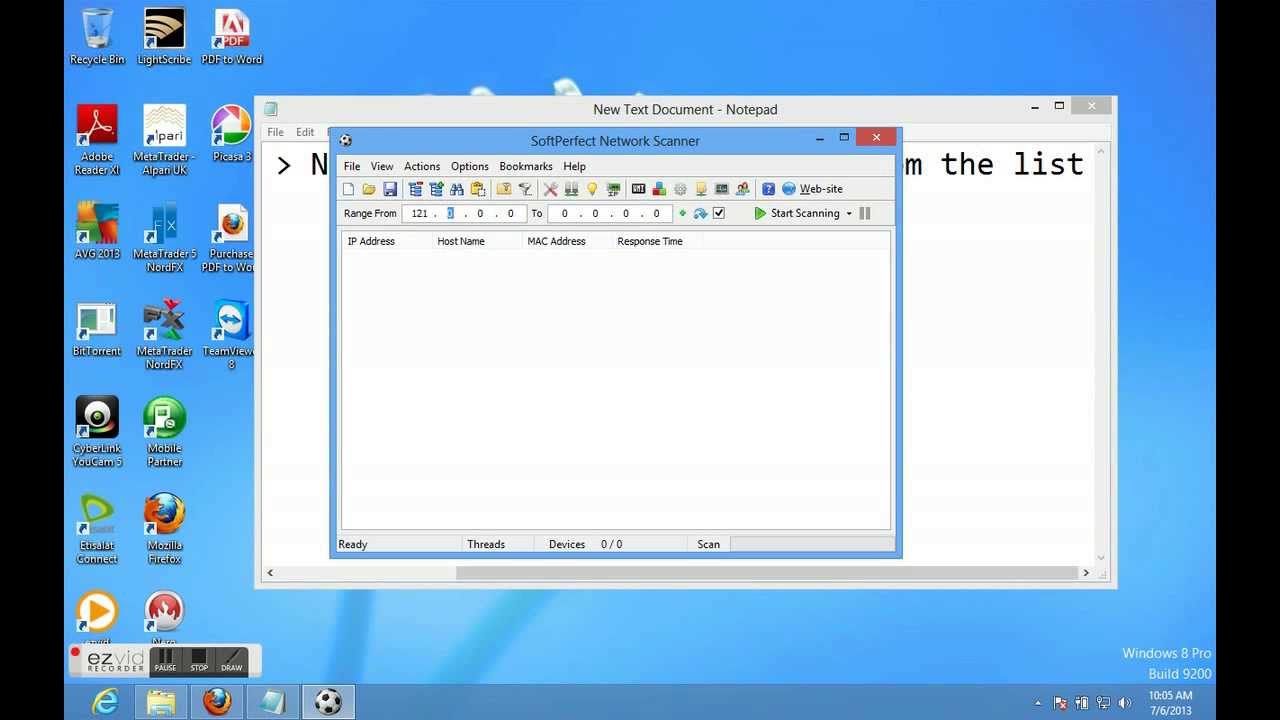
Task: Click Notepad scroll down arrow
Action: [1101, 558]
